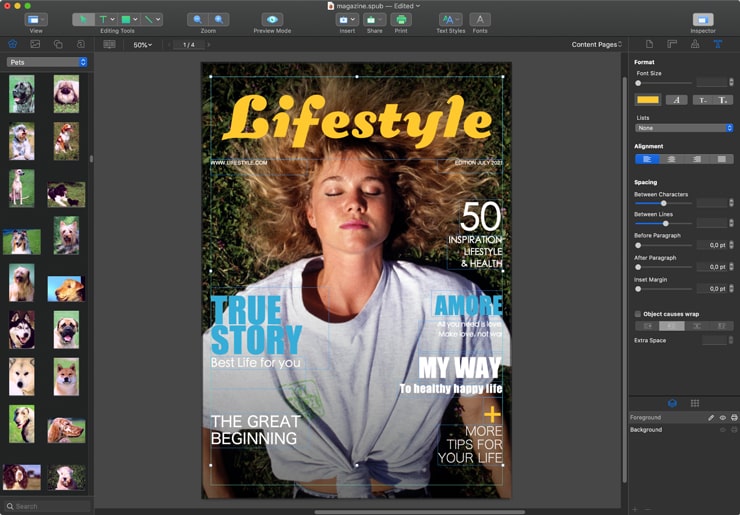Toggle Background layer visibility eye
The image size is (740, 515).
pyautogui.click(x=723, y=430)
